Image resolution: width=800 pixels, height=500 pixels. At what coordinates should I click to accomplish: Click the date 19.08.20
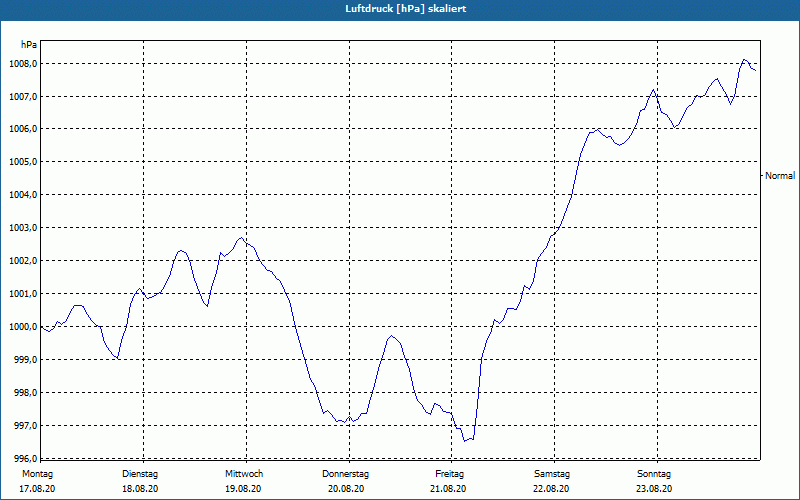pos(243,489)
